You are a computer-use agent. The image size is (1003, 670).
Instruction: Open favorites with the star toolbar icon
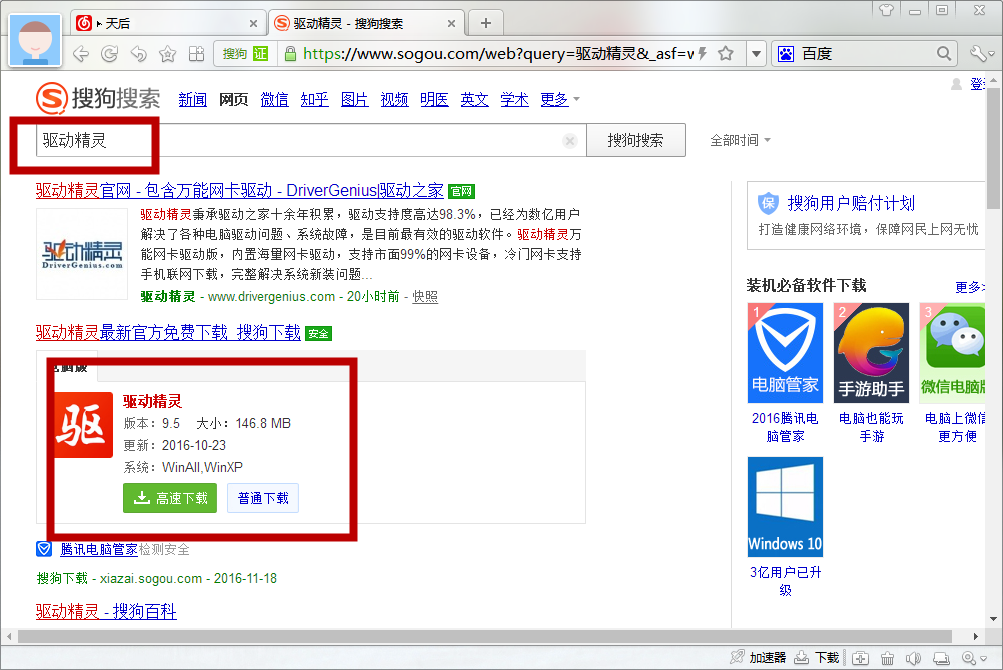(x=168, y=54)
